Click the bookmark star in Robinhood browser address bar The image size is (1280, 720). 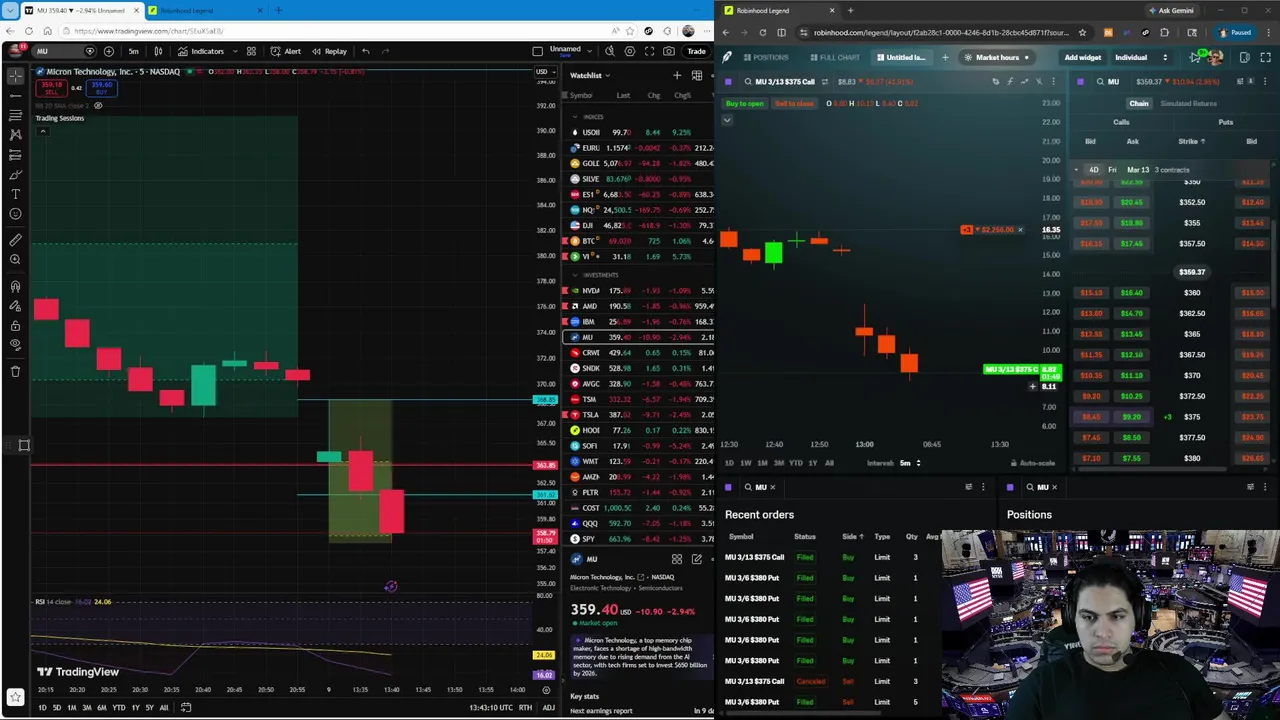pyautogui.click(x=1082, y=32)
